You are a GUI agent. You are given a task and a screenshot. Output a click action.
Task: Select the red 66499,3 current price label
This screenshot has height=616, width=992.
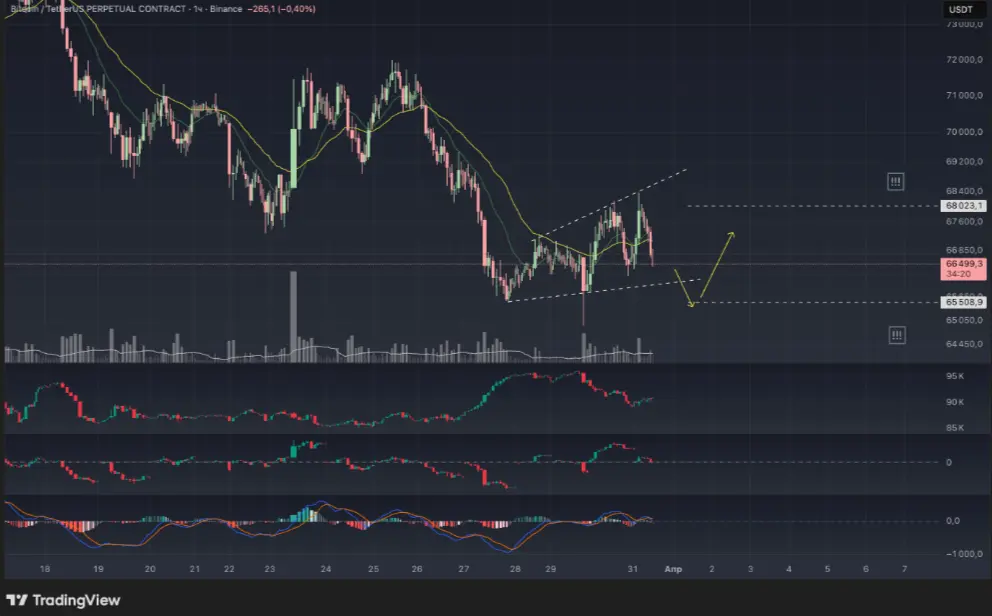pos(964,269)
